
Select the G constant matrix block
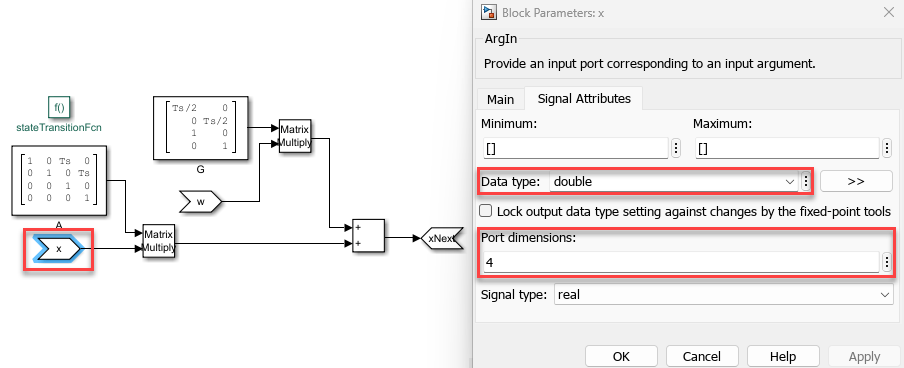click(201, 128)
